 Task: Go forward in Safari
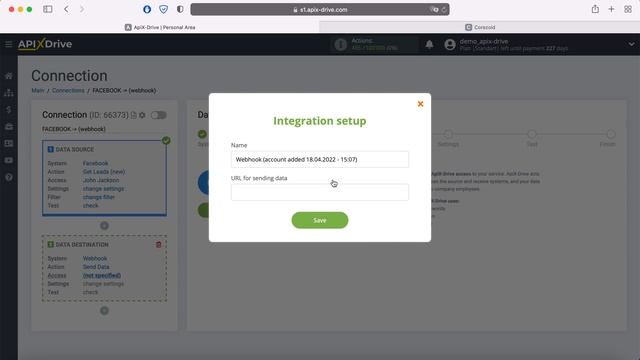point(82,9)
